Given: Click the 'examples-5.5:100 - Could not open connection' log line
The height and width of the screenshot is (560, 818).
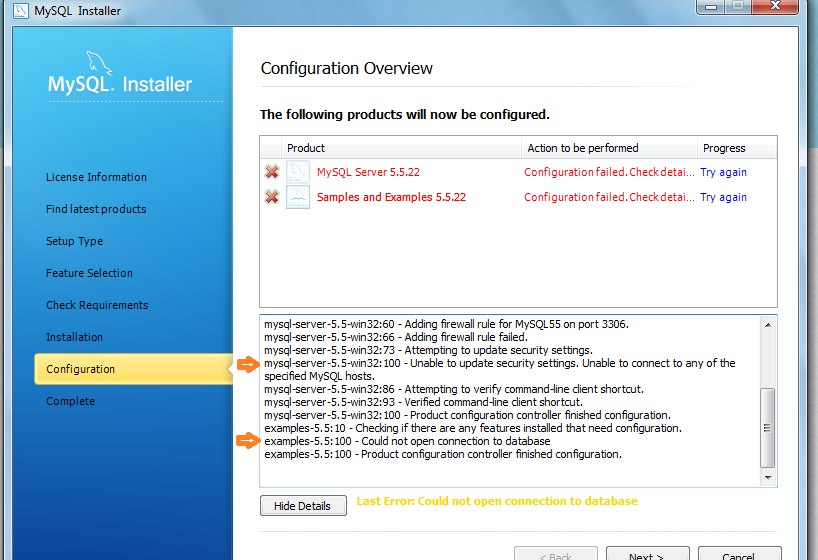Looking at the screenshot, I should point(407,442).
